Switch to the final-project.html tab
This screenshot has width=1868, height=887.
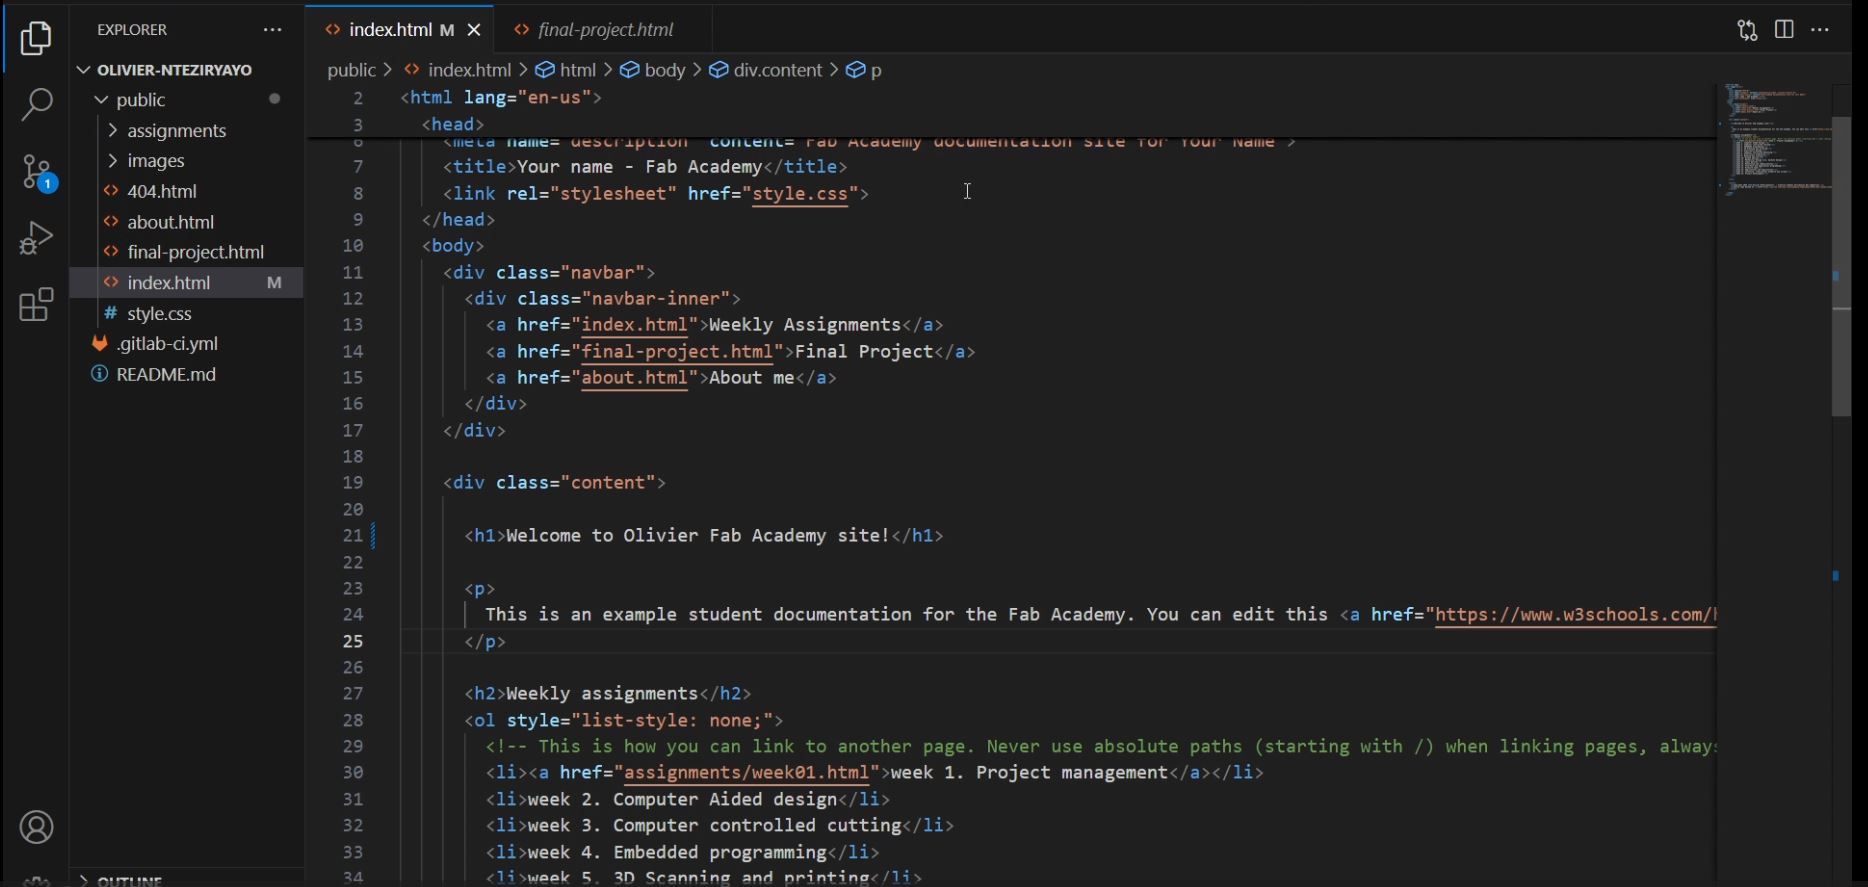pos(605,30)
